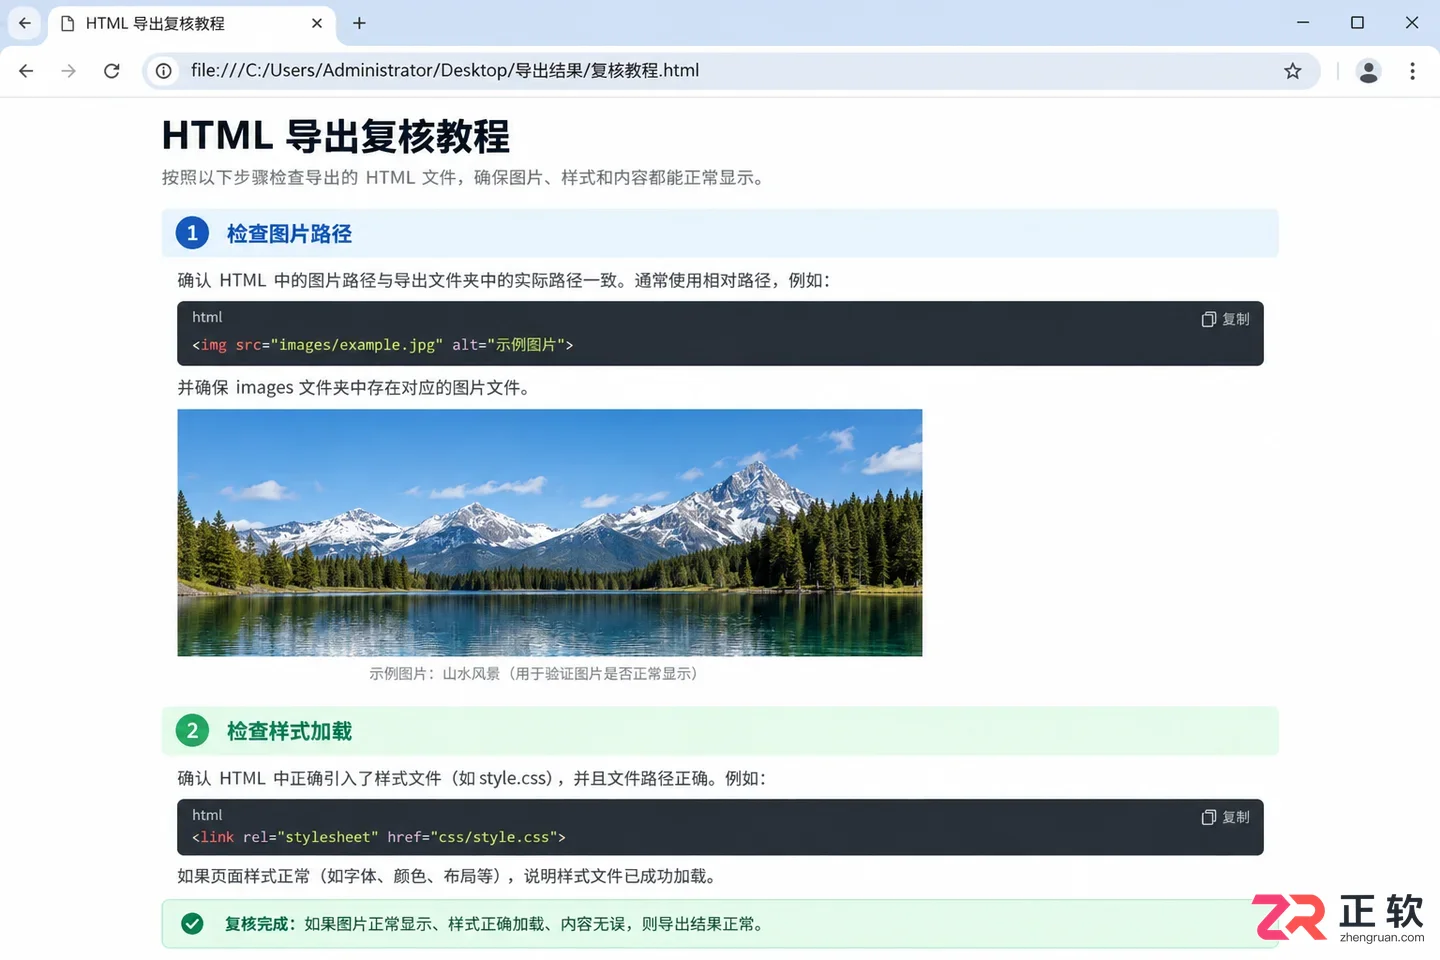Screen dimensions: 1440x960
Task: Open the user profile avatar
Action: click(1369, 71)
